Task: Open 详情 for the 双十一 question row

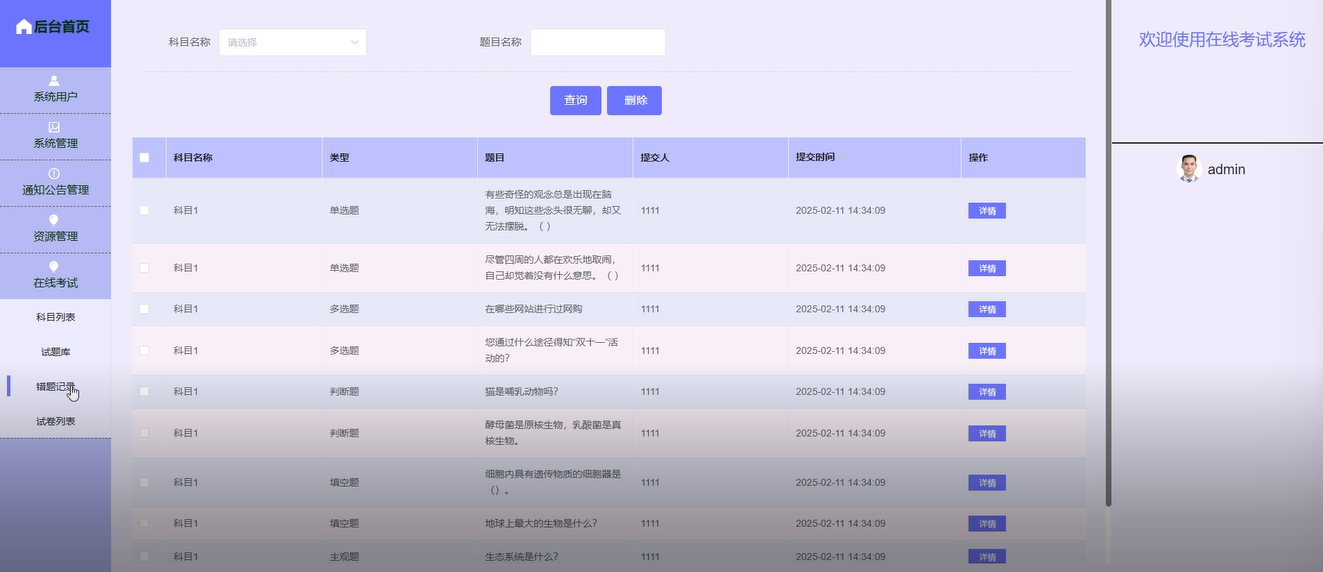Action: 987,351
